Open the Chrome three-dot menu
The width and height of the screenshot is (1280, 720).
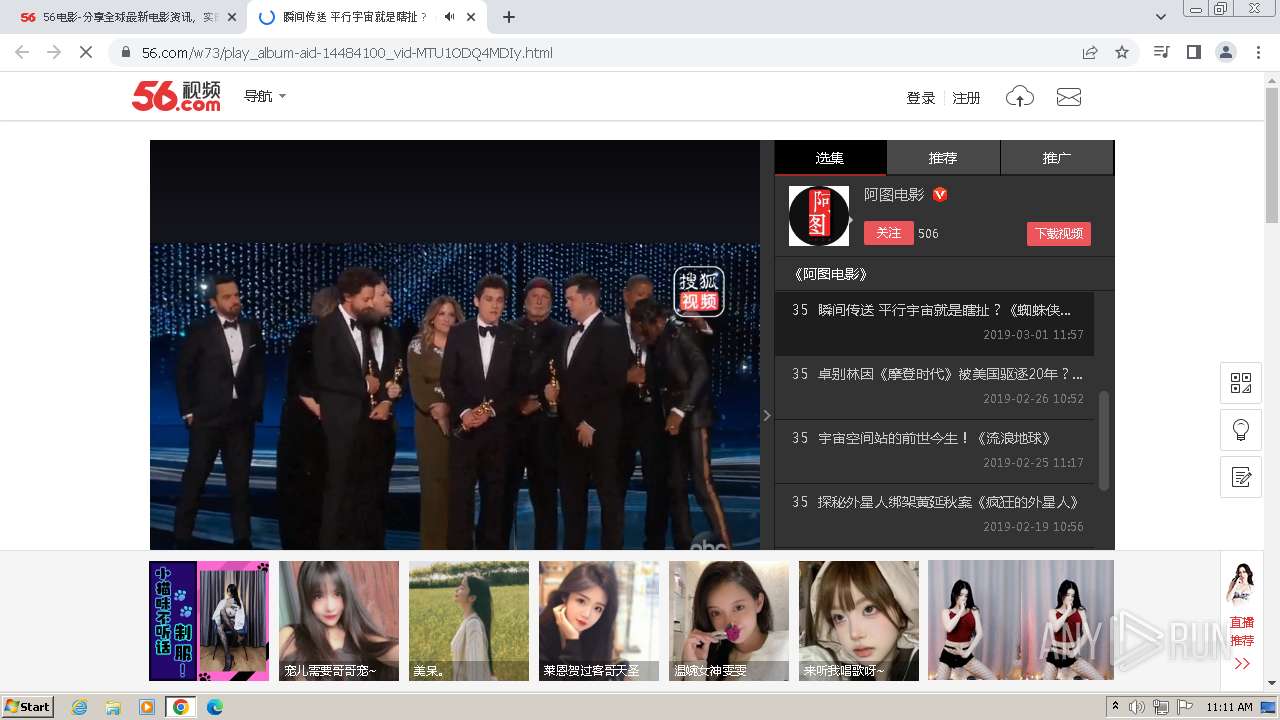[1258, 52]
